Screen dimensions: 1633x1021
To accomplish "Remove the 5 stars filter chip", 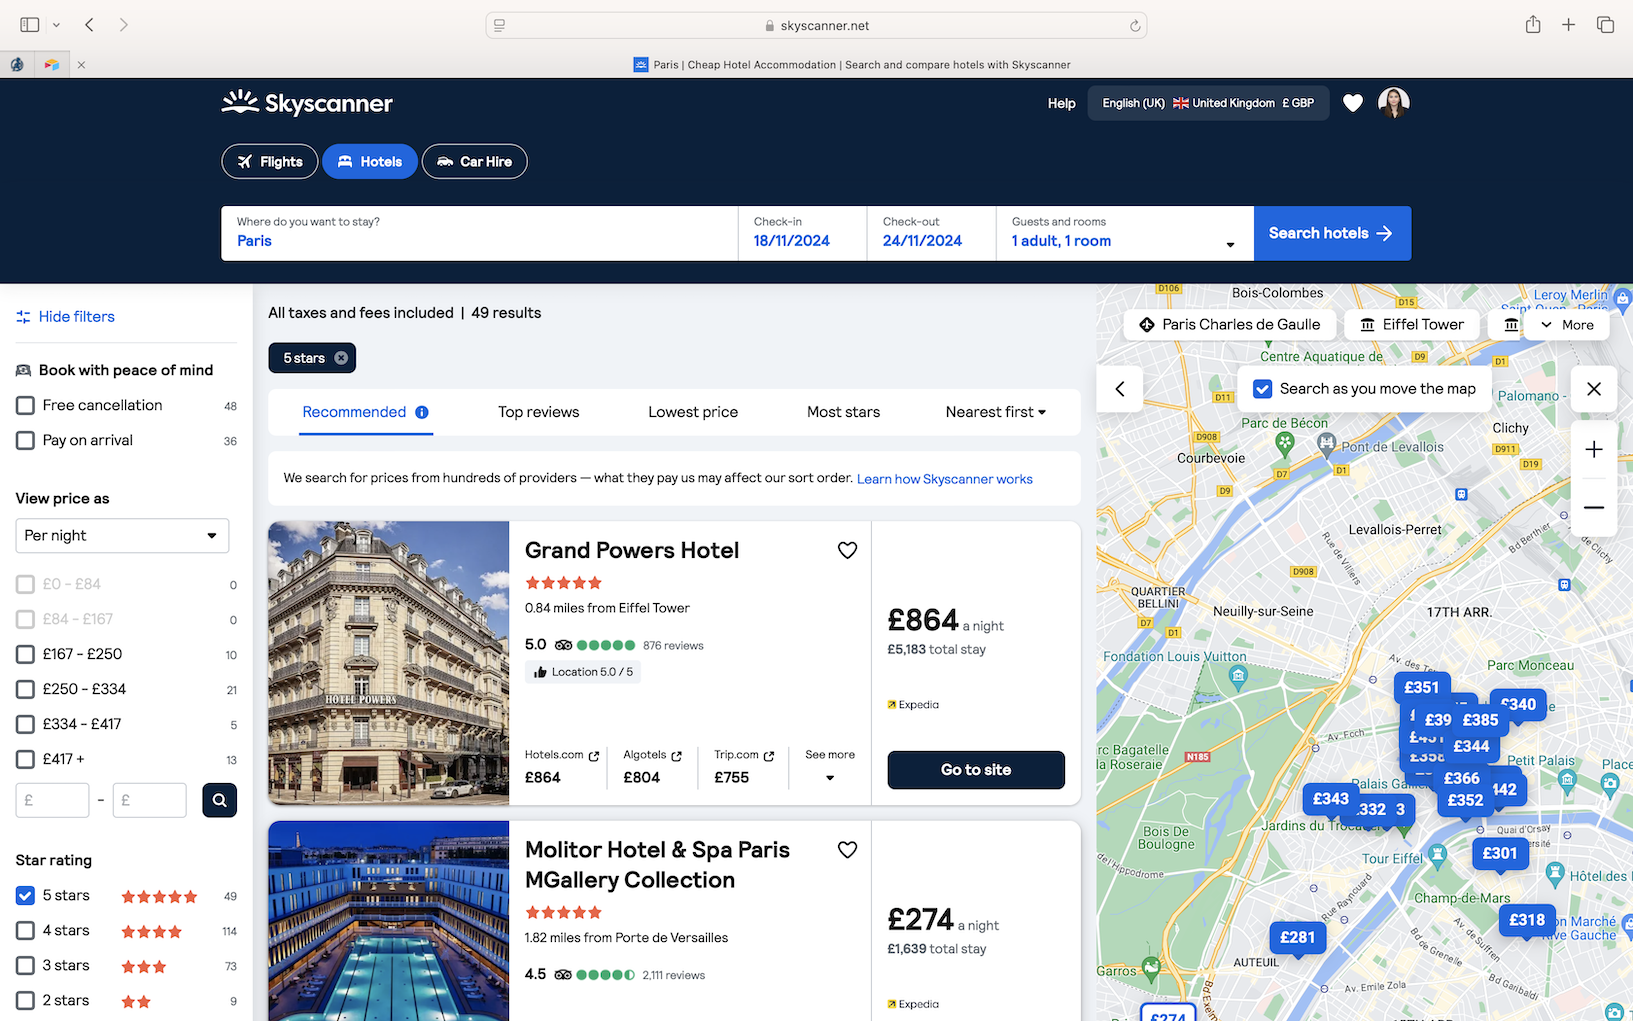I will coord(341,358).
